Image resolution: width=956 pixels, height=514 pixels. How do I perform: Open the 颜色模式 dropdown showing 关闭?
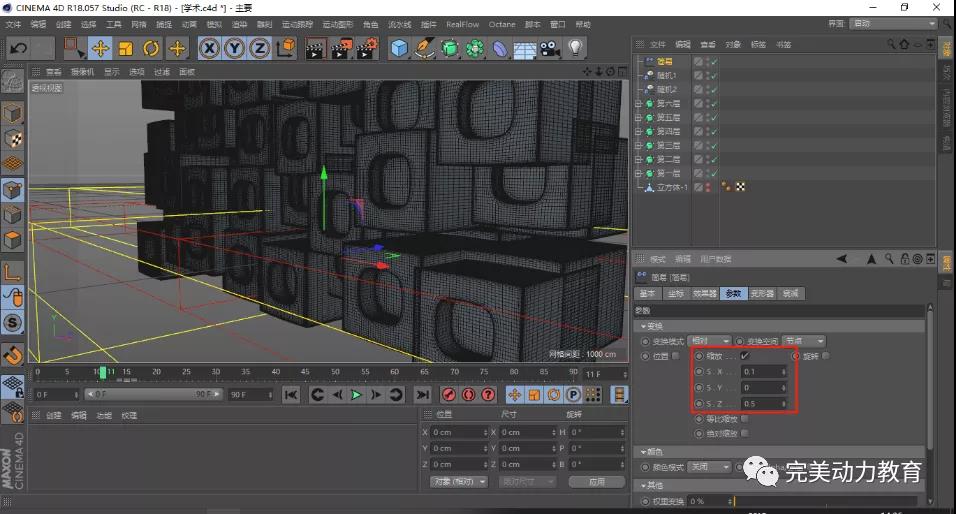[709, 467]
